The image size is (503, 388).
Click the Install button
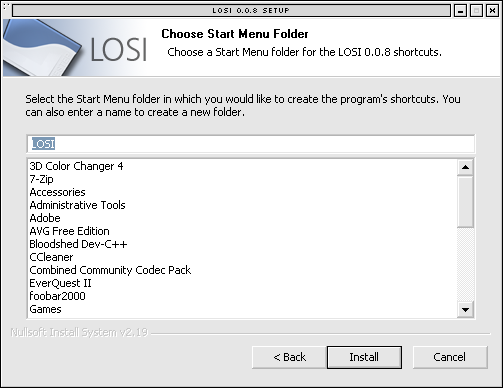coord(364,357)
